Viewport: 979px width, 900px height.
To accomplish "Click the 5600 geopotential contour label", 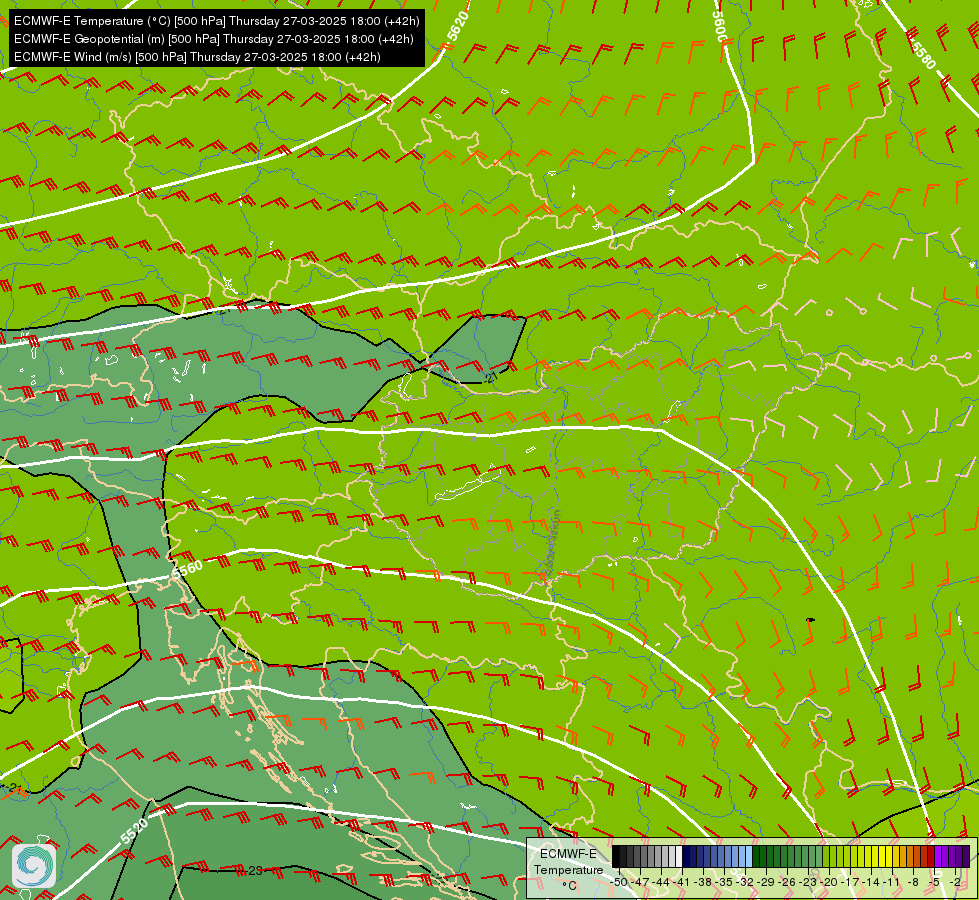I will (720, 26).
